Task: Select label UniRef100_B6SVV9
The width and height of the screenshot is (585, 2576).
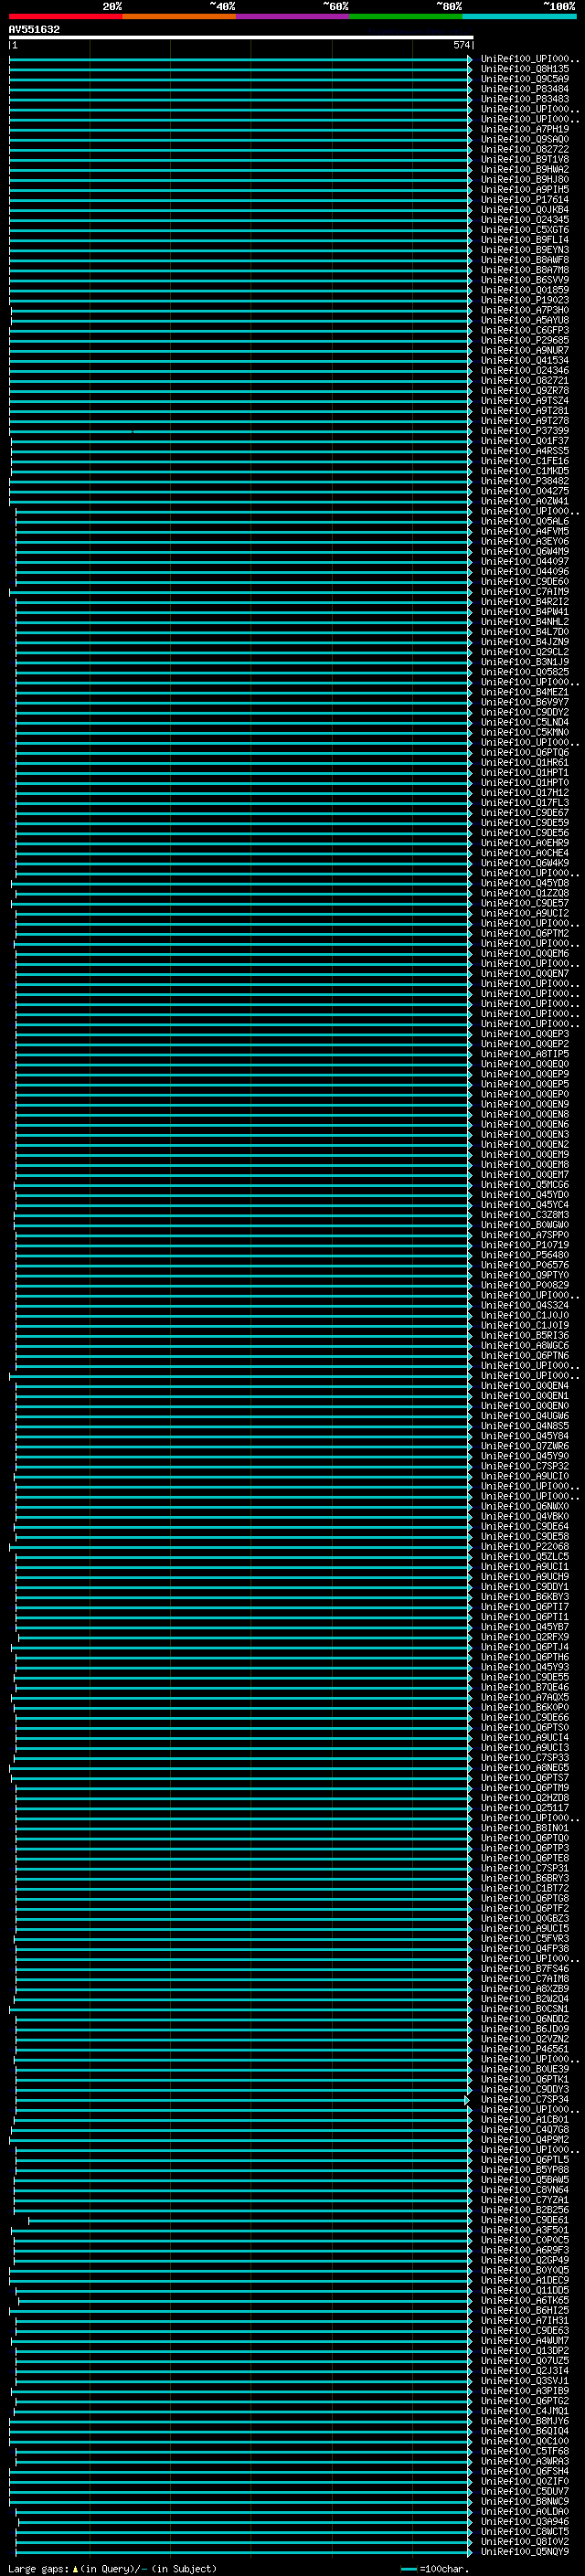Action: pos(525,281)
